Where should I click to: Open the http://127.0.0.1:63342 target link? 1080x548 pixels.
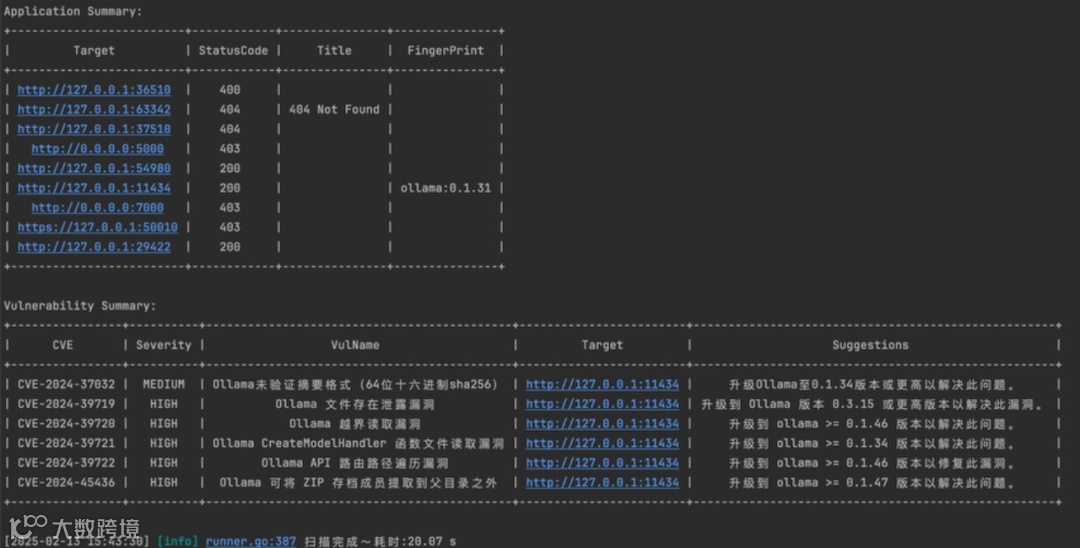94,109
